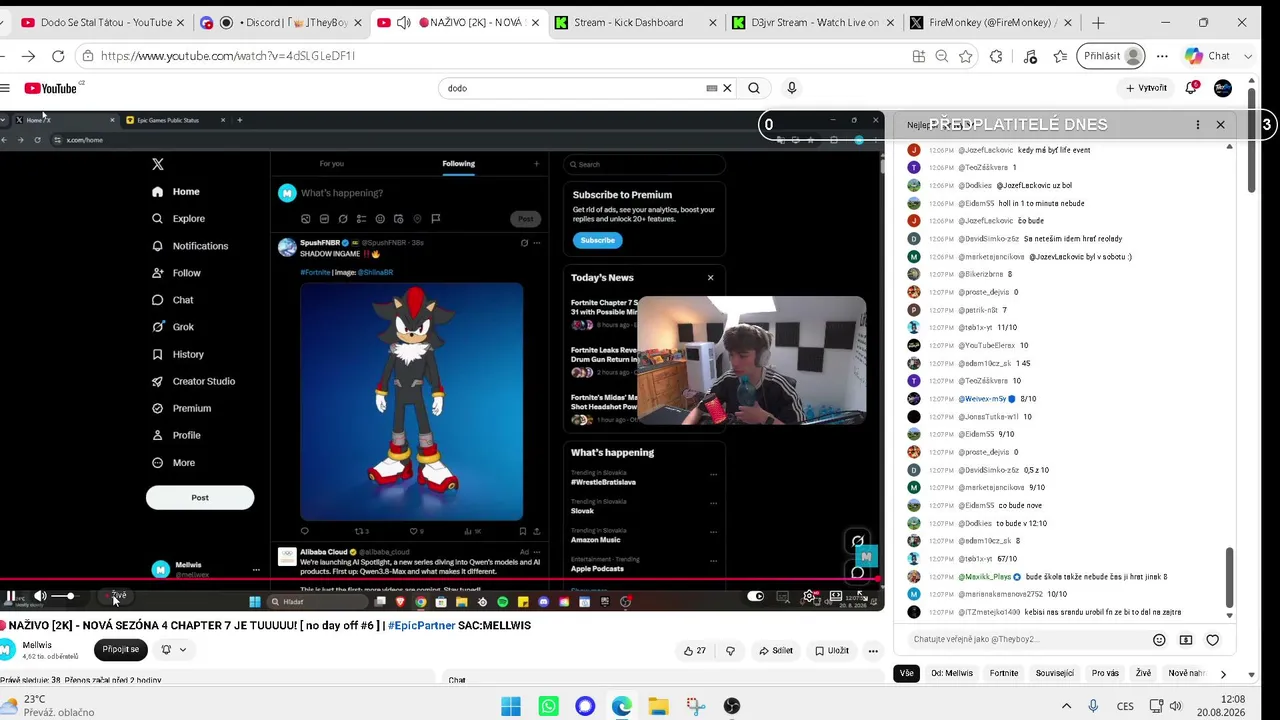The image size is (1280, 720).
Task: Switch to Stream - Kick Dashboard tab
Action: click(635, 22)
